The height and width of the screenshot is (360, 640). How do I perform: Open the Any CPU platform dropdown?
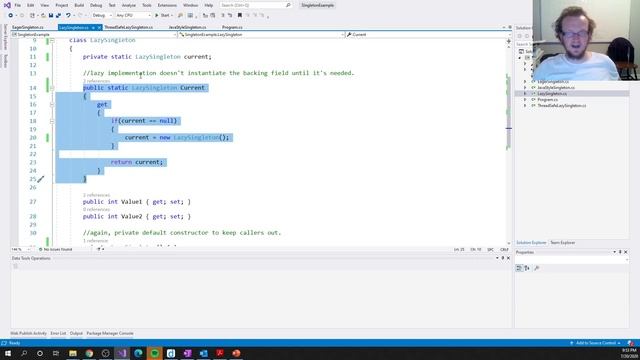click(133, 15)
